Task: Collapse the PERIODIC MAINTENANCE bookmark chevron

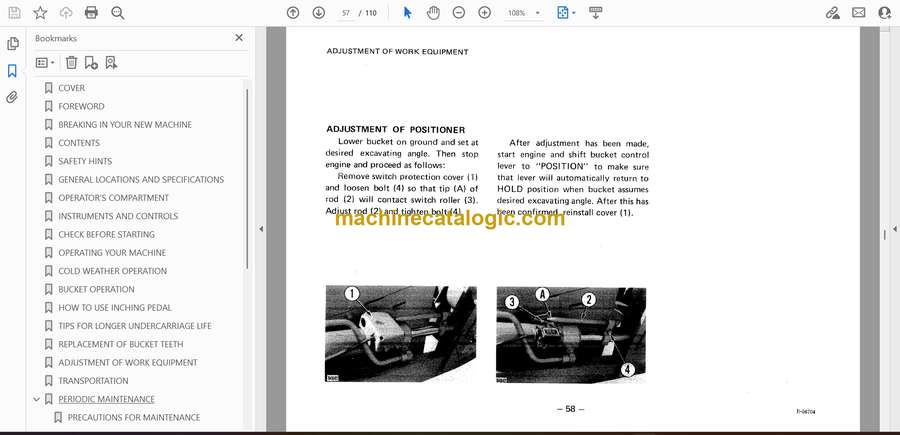Action: [37, 399]
